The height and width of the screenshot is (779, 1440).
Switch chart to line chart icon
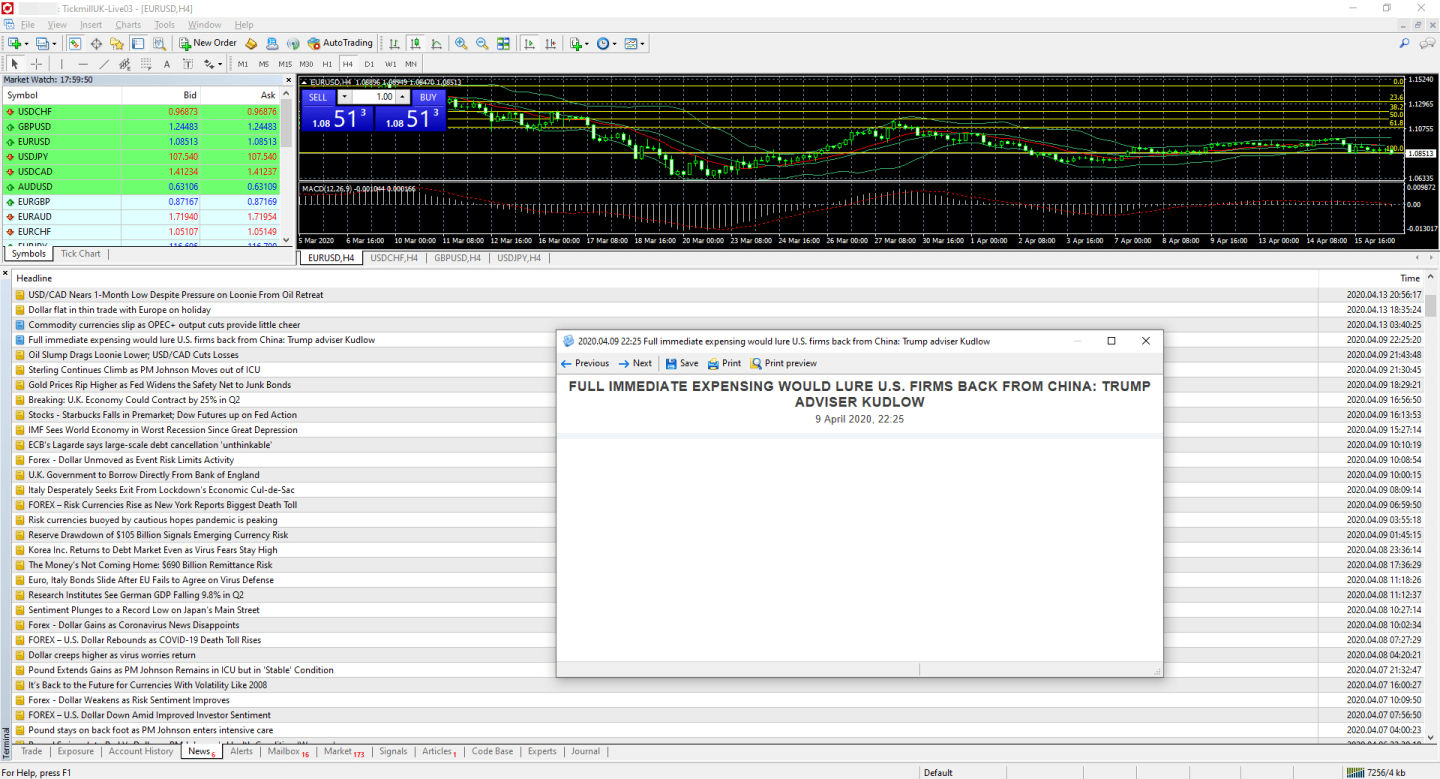point(436,43)
